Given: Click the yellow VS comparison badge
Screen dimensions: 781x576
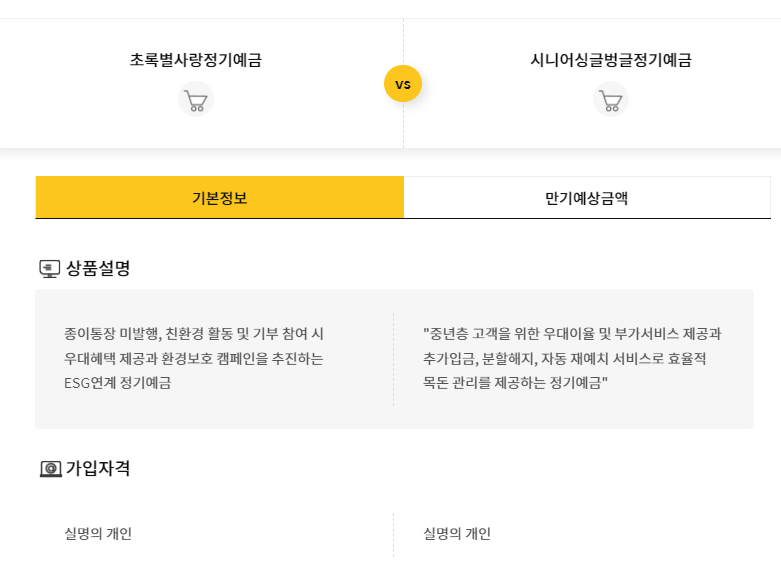Looking at the screenshot, I should coord(403,84).
